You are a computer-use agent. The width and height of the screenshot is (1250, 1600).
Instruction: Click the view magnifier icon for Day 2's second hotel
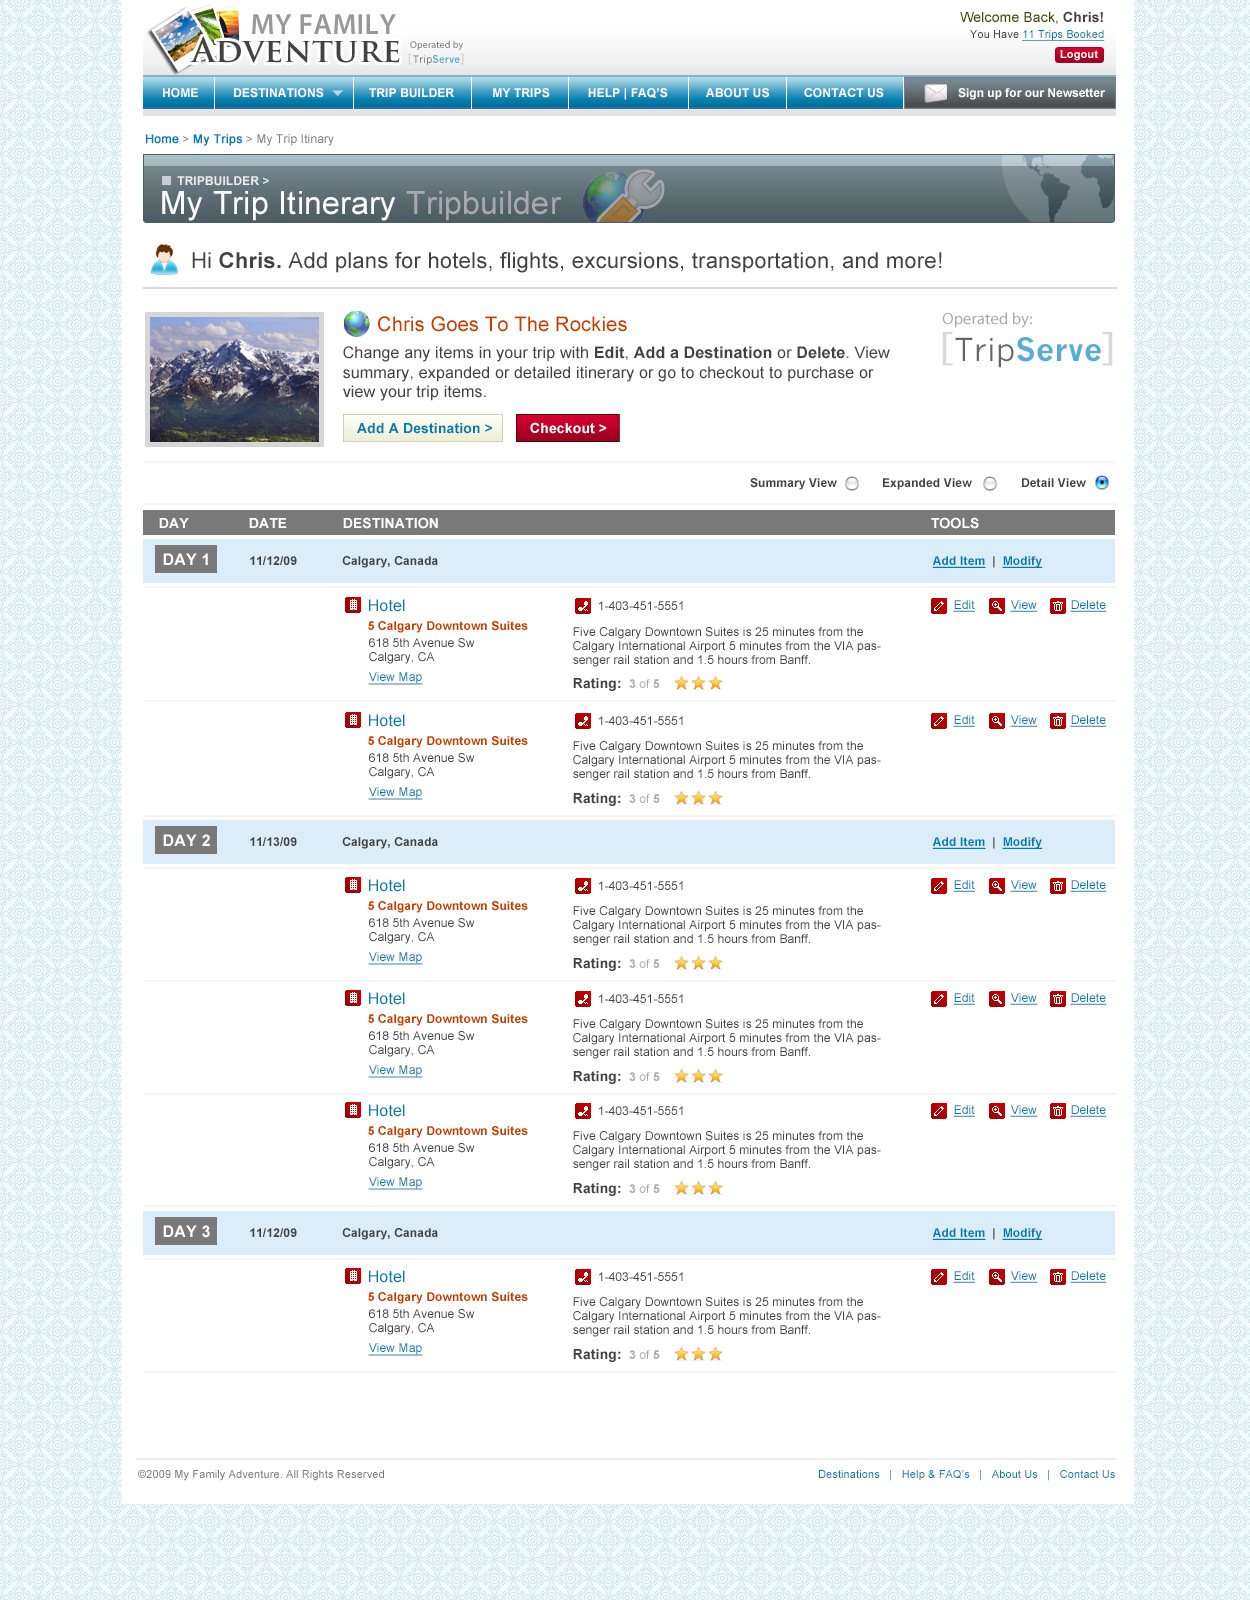pyautogui.click(x=997, y=999)
